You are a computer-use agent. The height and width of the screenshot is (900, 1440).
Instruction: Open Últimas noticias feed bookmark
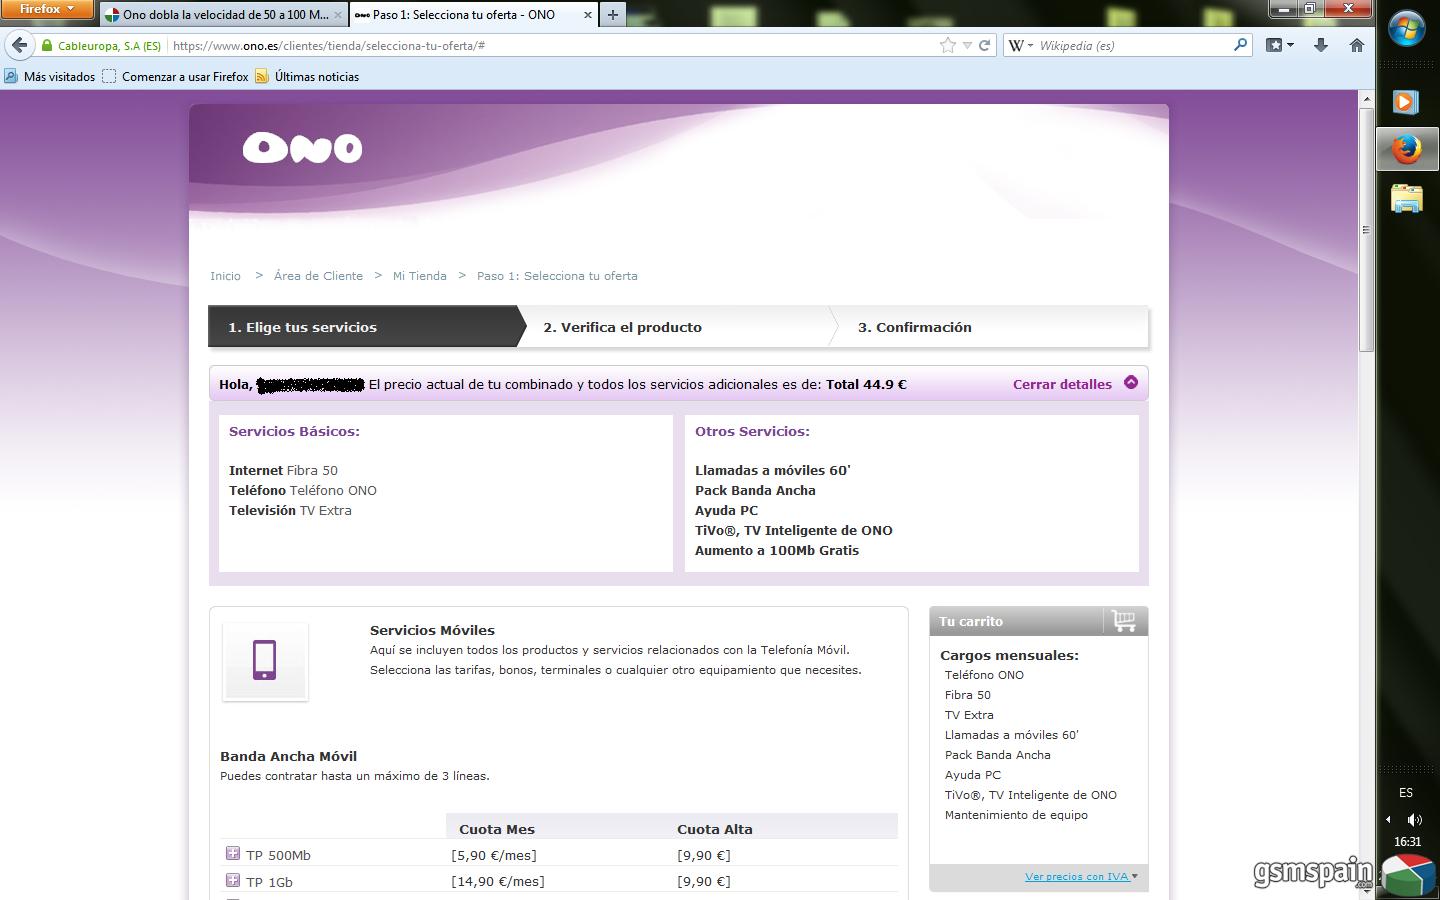click(307, 77)
